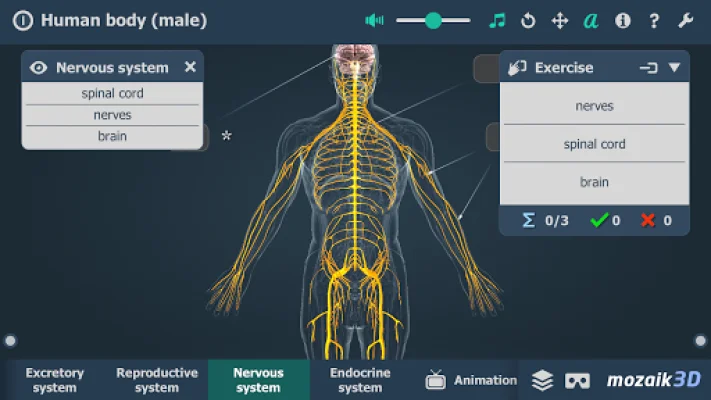Toggle the background music note icon

coord(497,20)
